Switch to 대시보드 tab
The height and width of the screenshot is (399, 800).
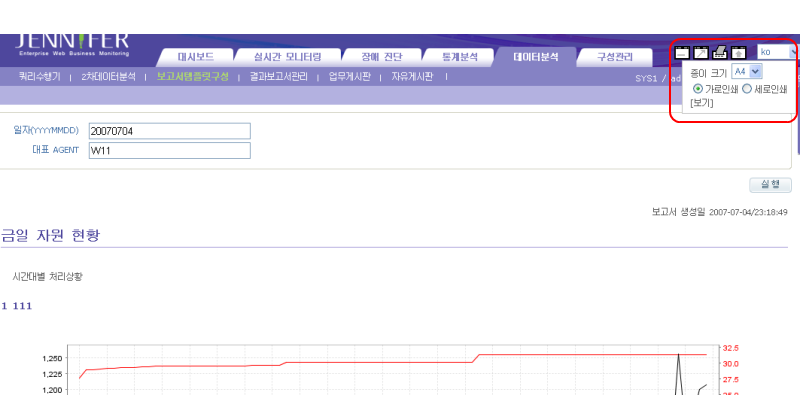(x=195, y=57)
